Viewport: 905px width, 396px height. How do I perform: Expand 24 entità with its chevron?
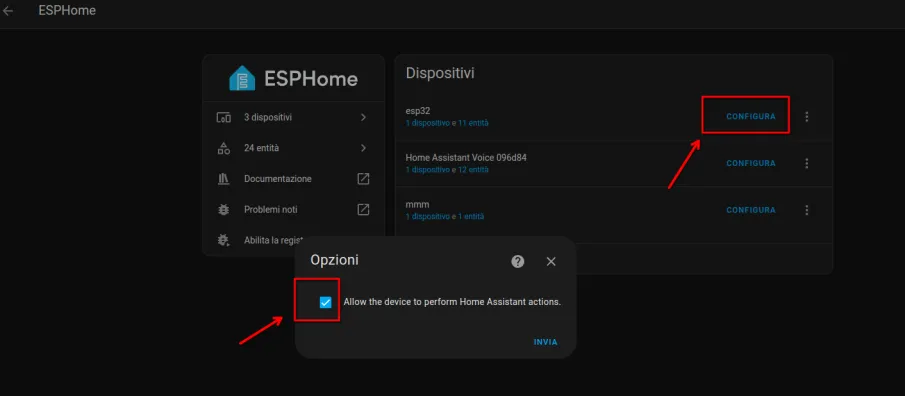click(363, 148)
